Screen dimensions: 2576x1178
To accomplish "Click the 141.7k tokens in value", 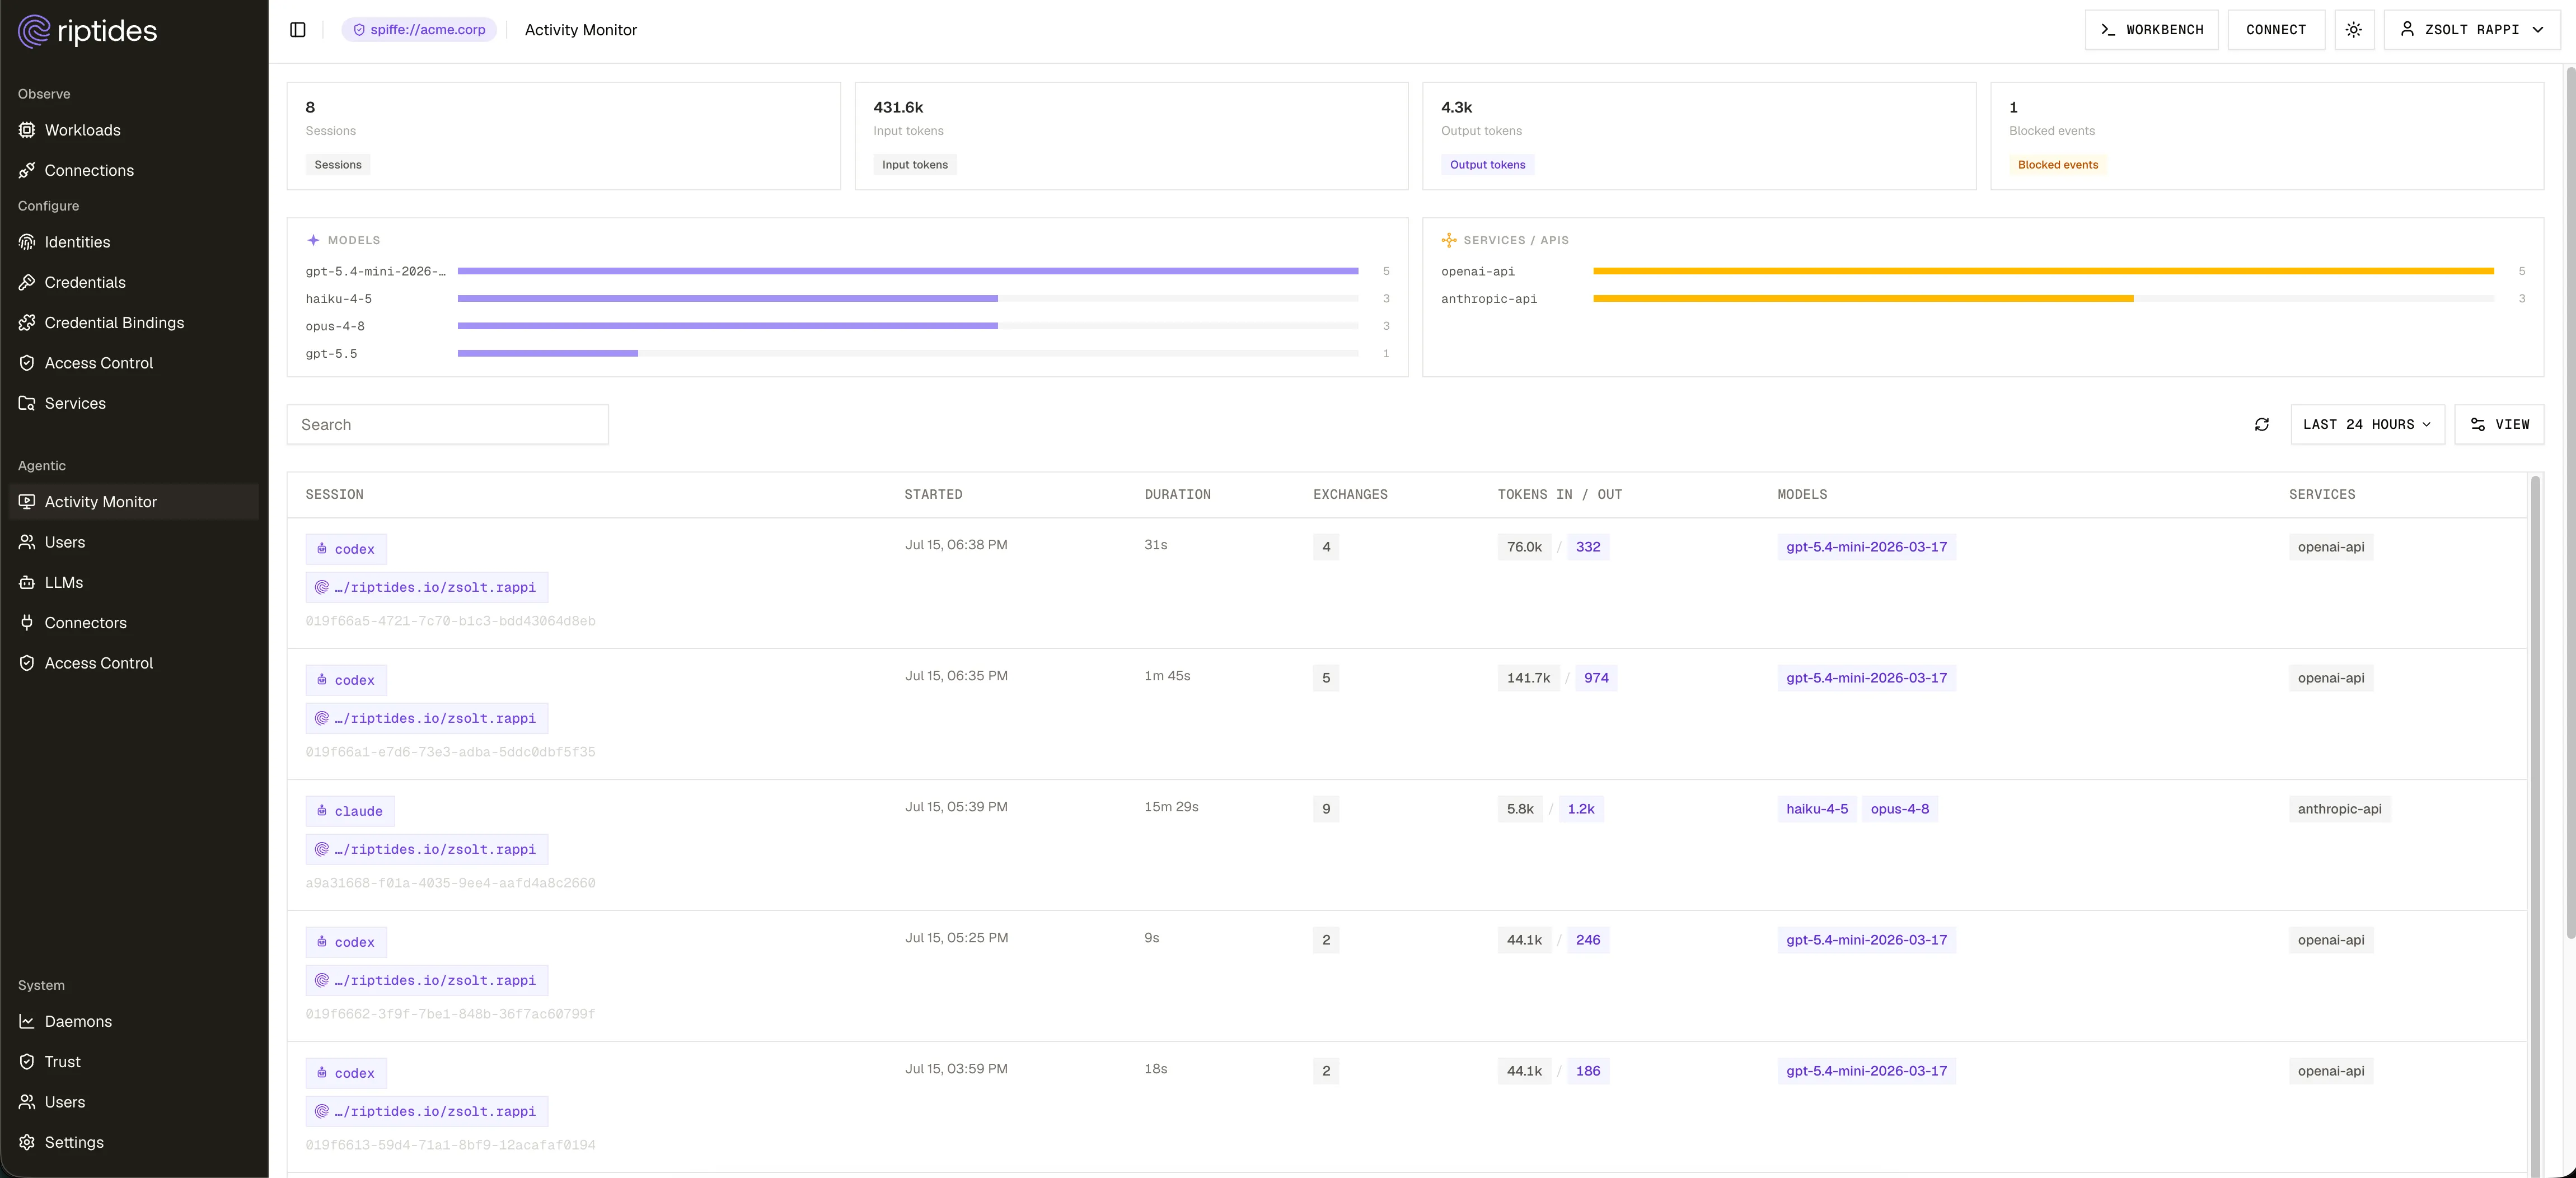I will (x=1528, y=678).
